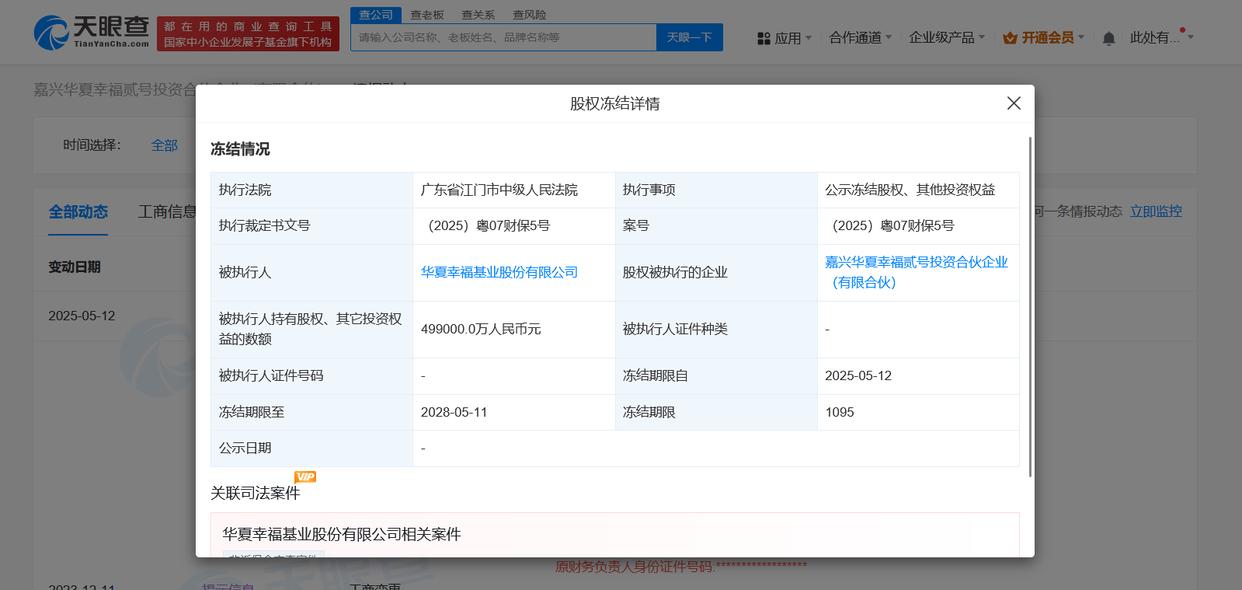Screen dimensions: 1242x590
Task: Open the 华夏幸福基业股份有限公司 link
Action: point(499,272)
